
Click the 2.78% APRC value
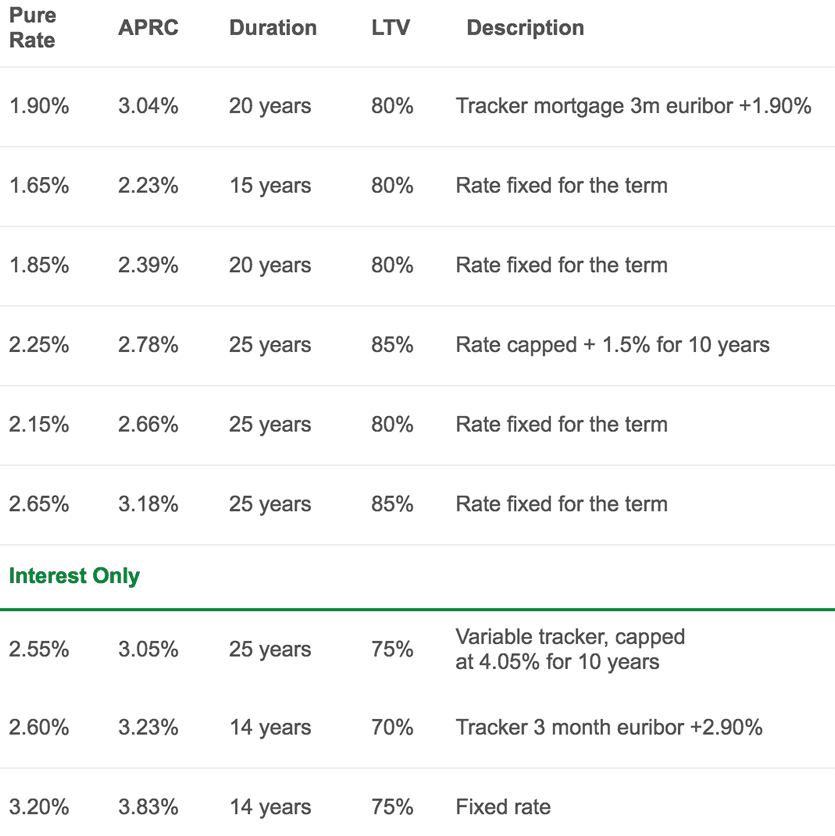[x=148, y=345]
